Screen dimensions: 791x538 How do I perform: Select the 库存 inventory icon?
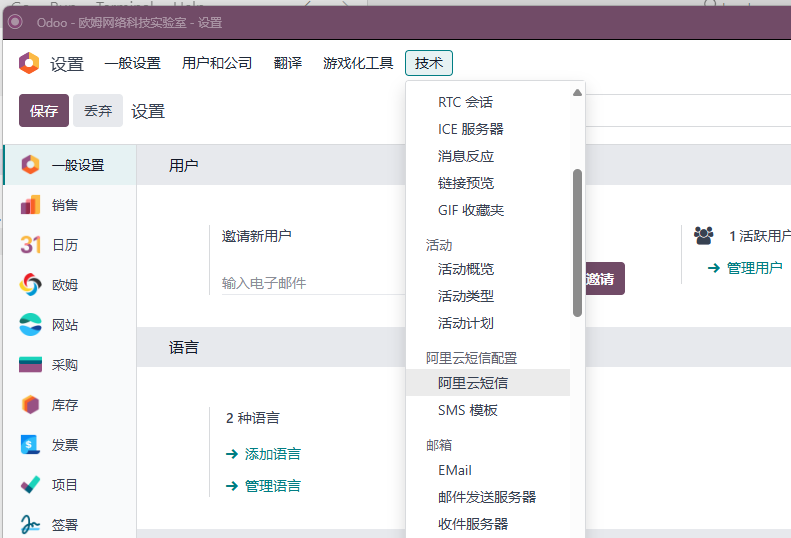tap(30, 405)
